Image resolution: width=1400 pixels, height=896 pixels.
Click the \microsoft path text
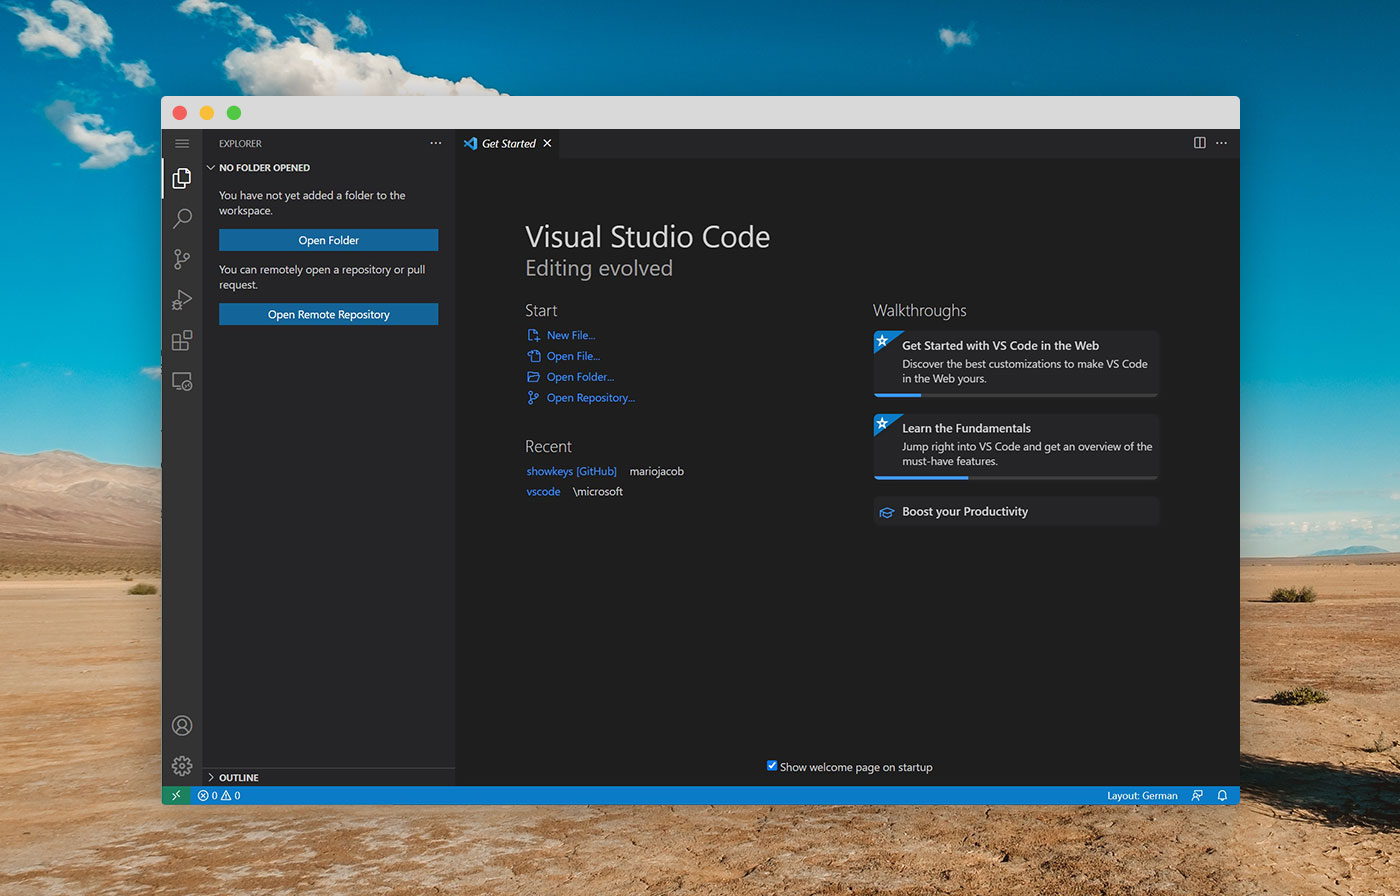tap(598, 492)
